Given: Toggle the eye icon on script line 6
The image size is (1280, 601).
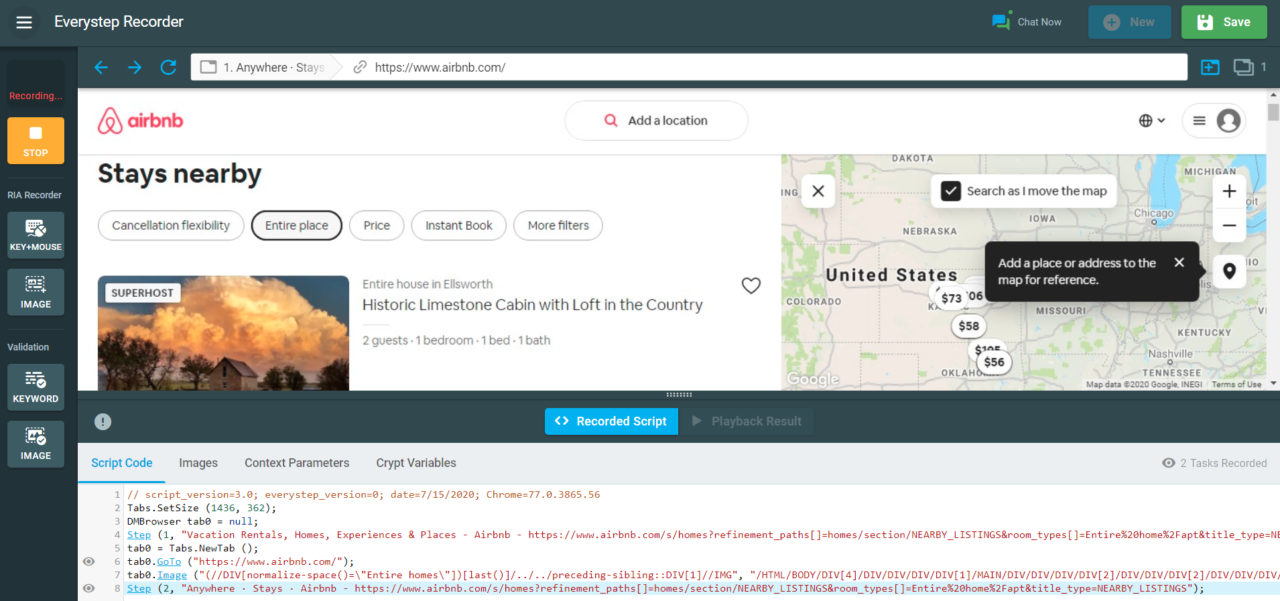Looking at the screenshot, I should (x=90, y=561).
